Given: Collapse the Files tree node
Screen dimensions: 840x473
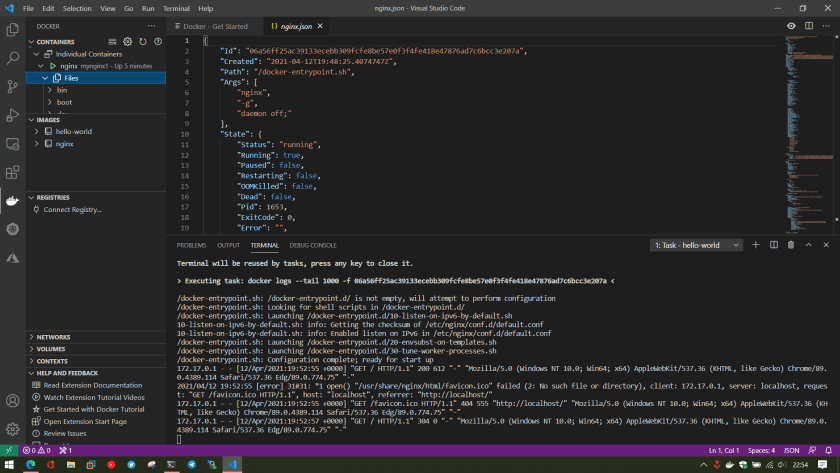Looking at the screenshot, I should pyautogui.click(x=45, y=78).
